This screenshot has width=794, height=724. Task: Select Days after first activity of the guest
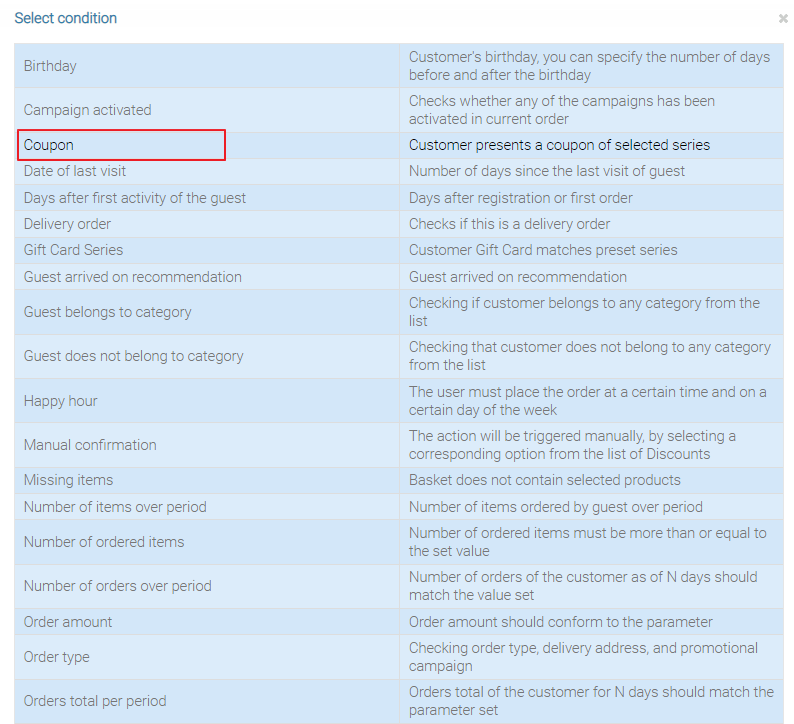135,198
